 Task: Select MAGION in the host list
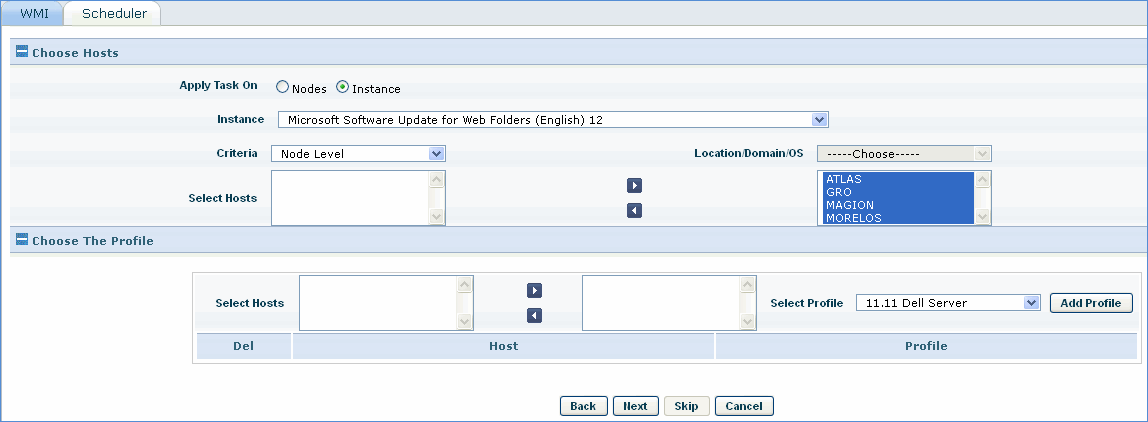(x=850, y=205)
